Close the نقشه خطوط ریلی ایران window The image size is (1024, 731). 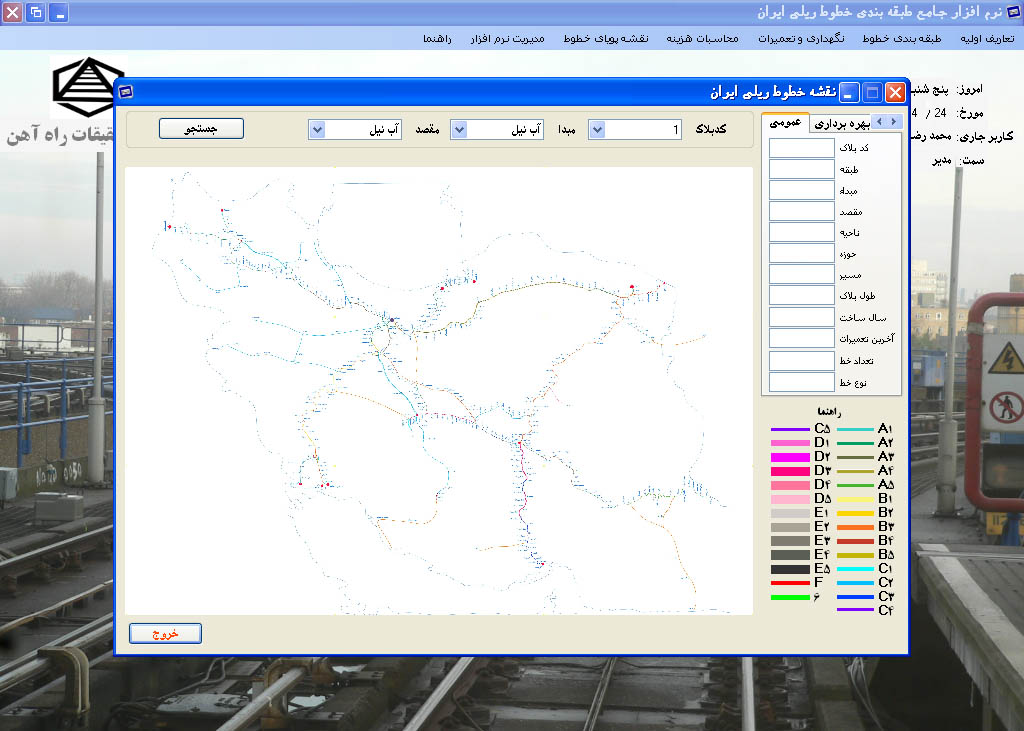pyautogui.click(x=895, y=93)
